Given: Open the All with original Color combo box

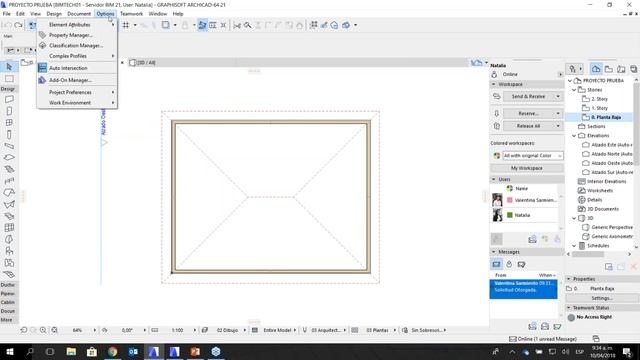Looking at the screenshot, I should click(x=533, y=156).
